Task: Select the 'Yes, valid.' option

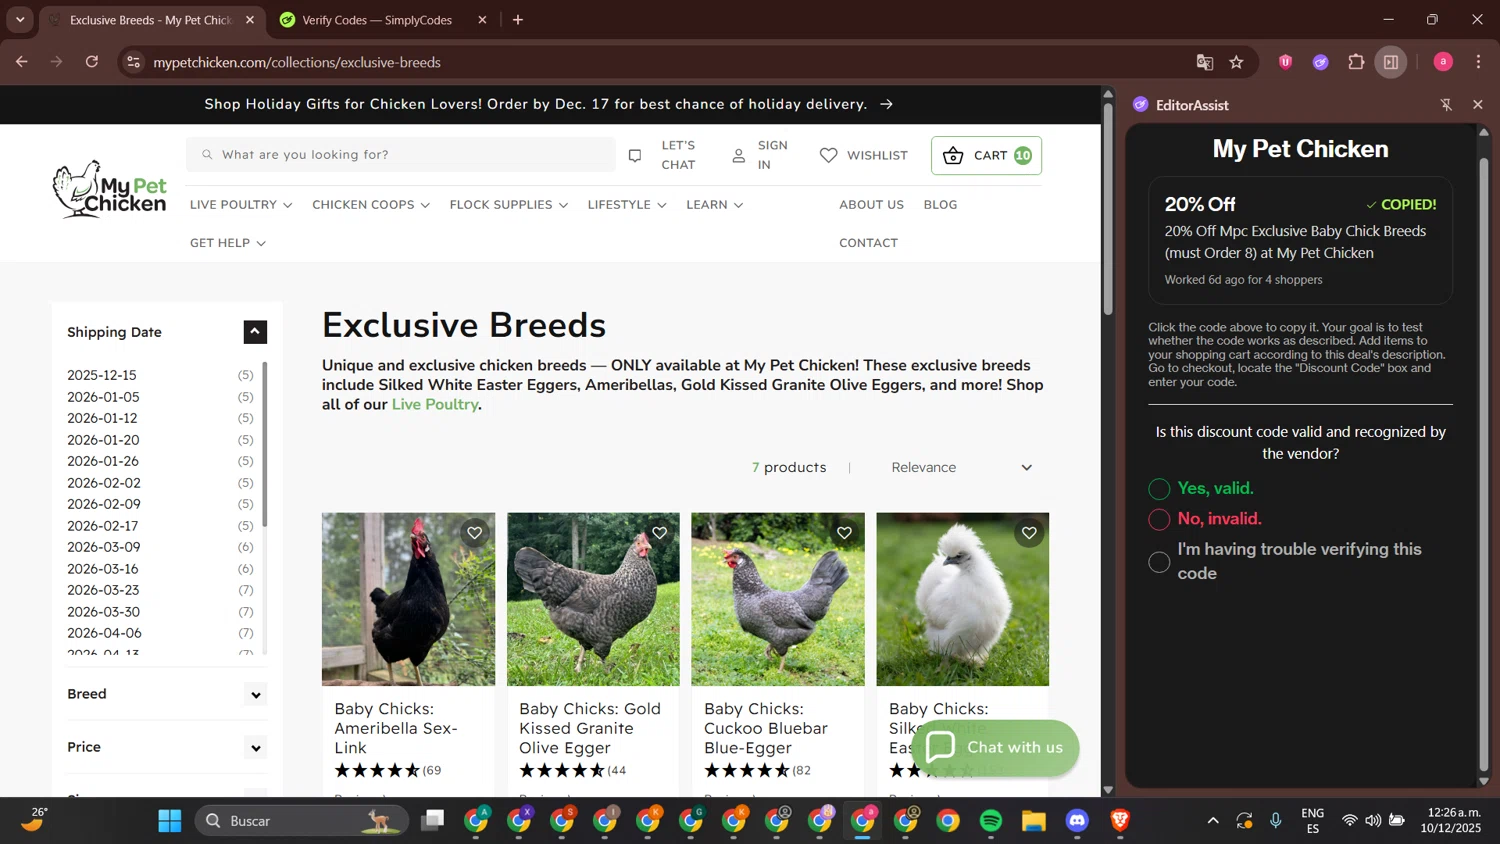Action: (1159, 489)
